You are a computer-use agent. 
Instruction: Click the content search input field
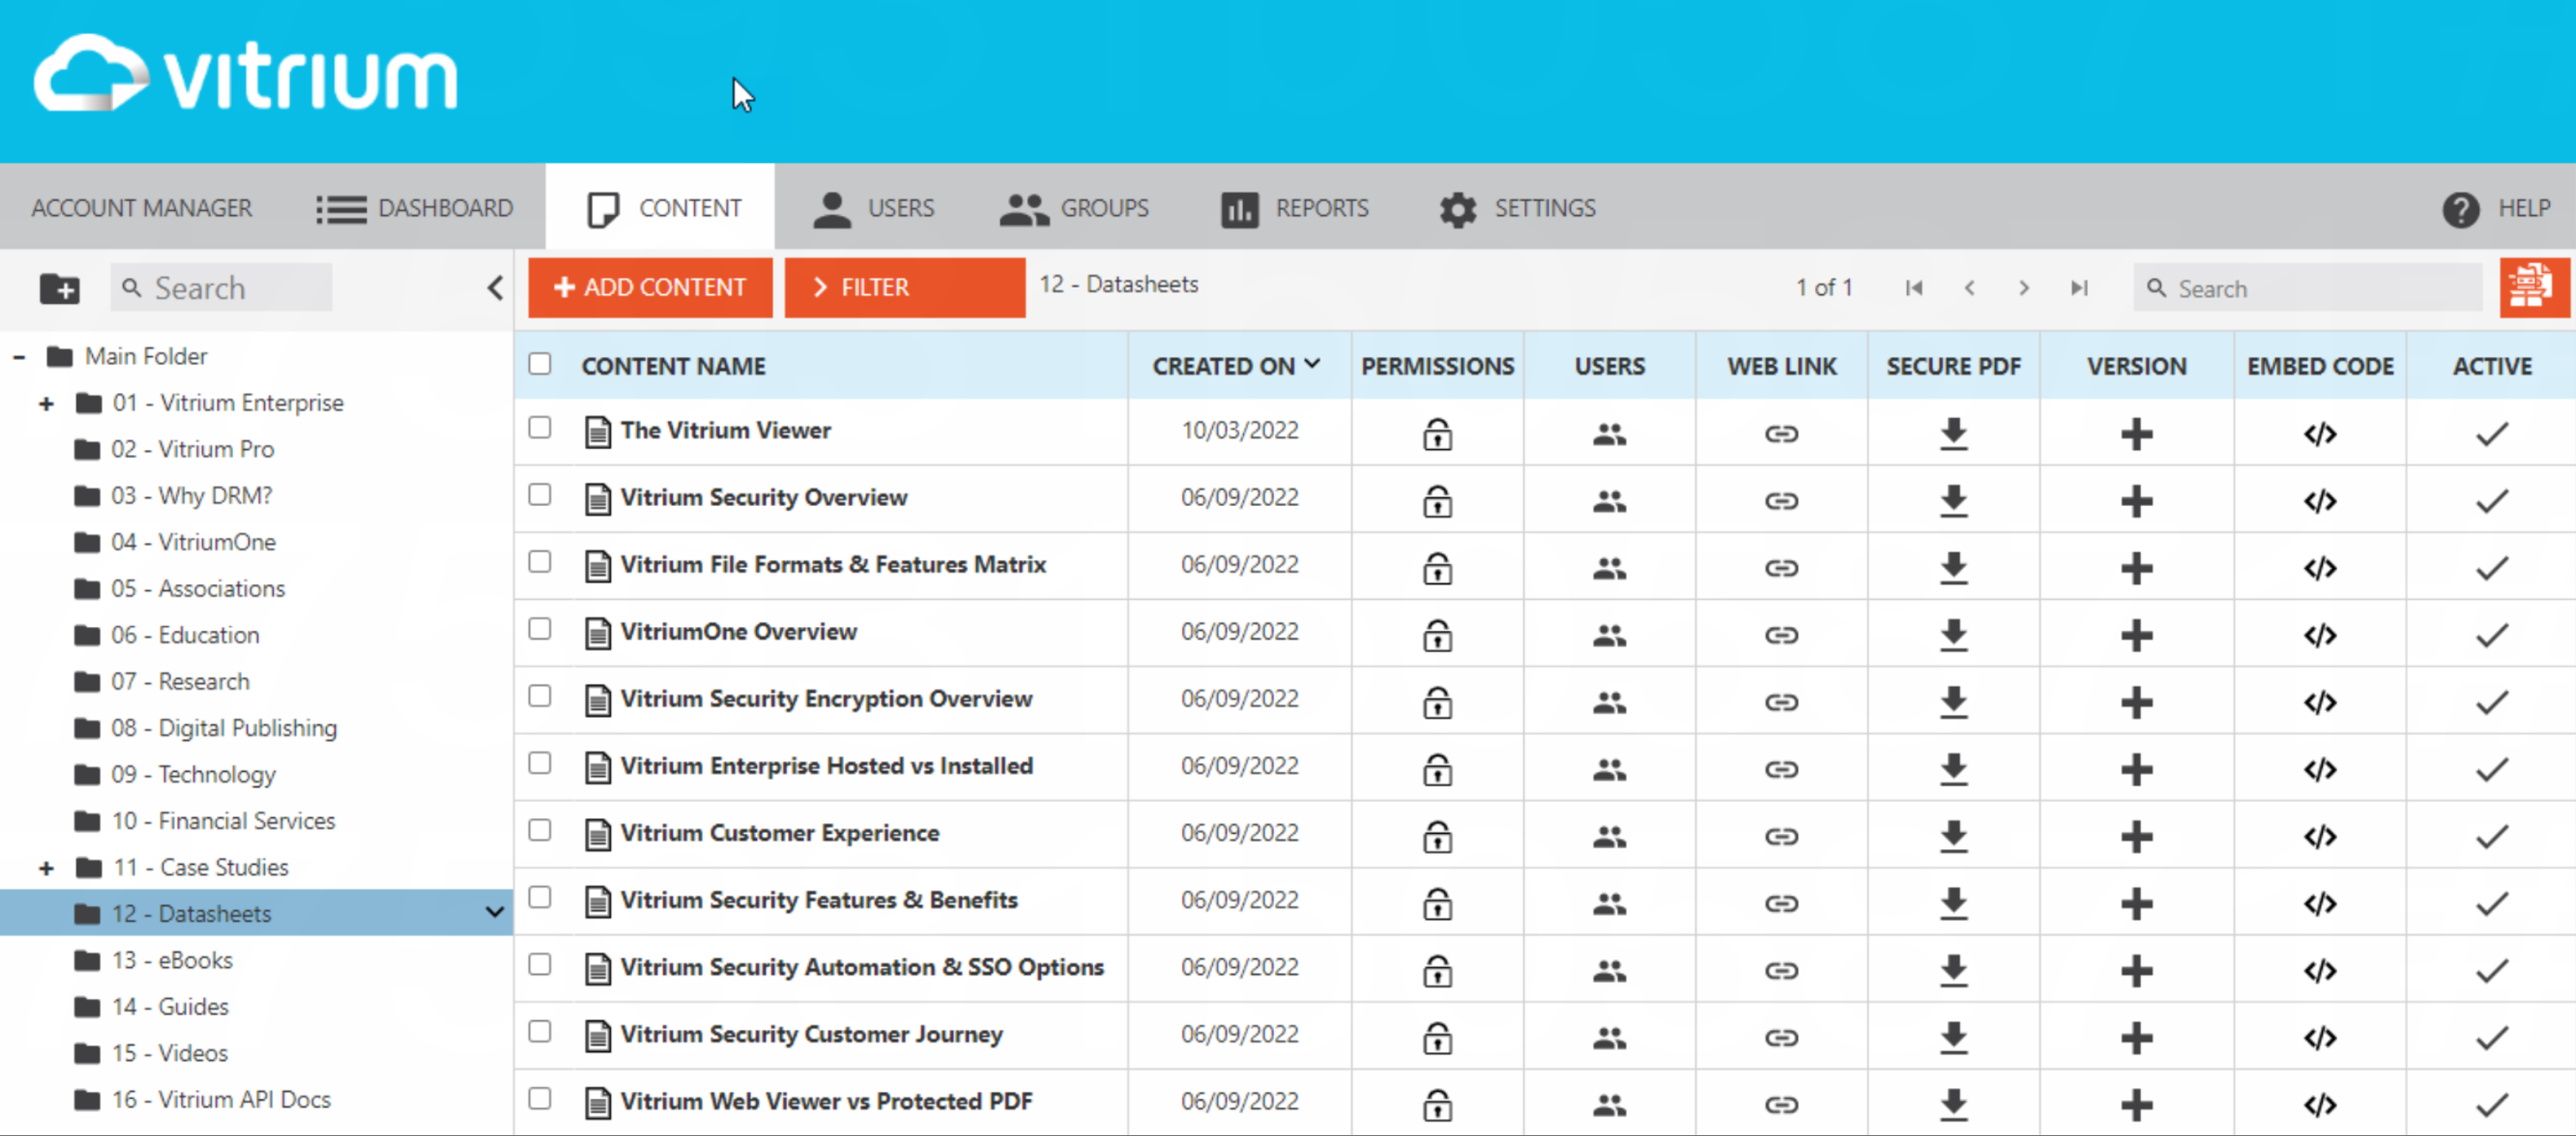coord(2310,287)
